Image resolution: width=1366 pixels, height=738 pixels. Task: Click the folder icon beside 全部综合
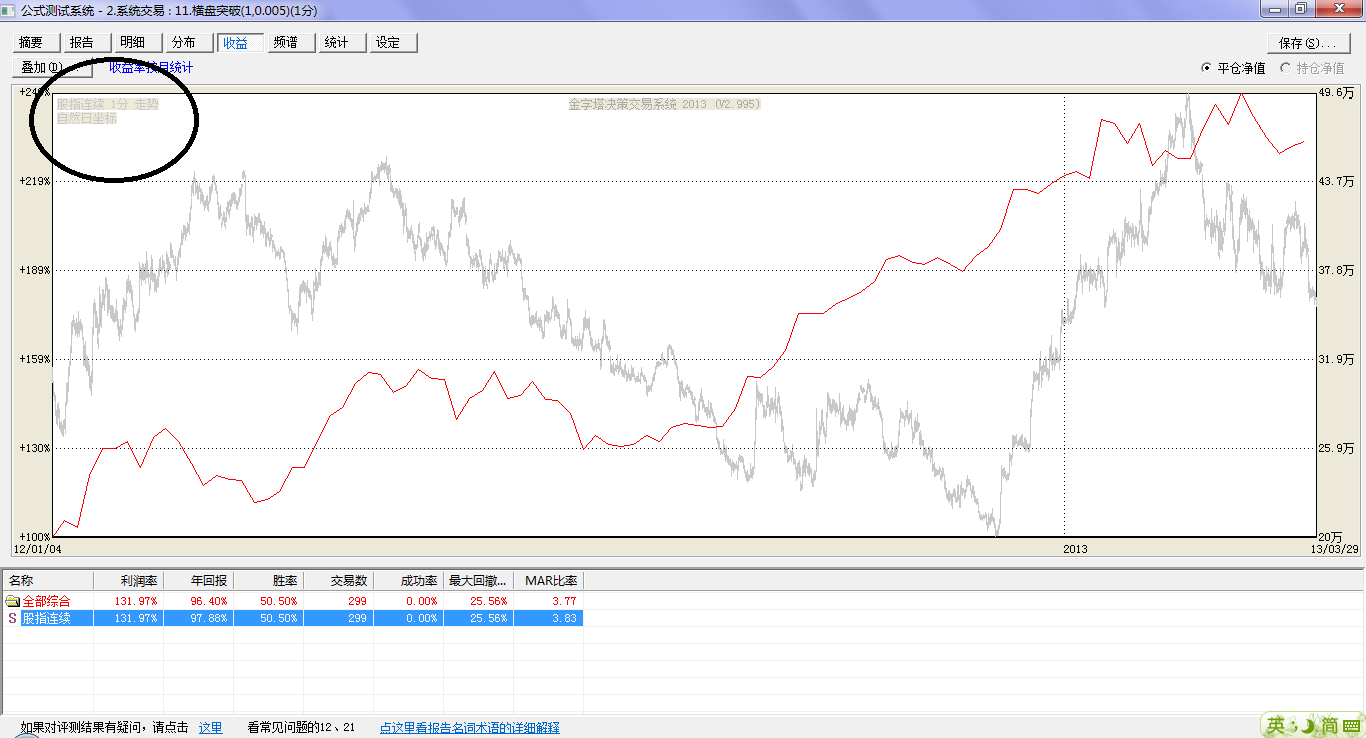coord(12,601)
